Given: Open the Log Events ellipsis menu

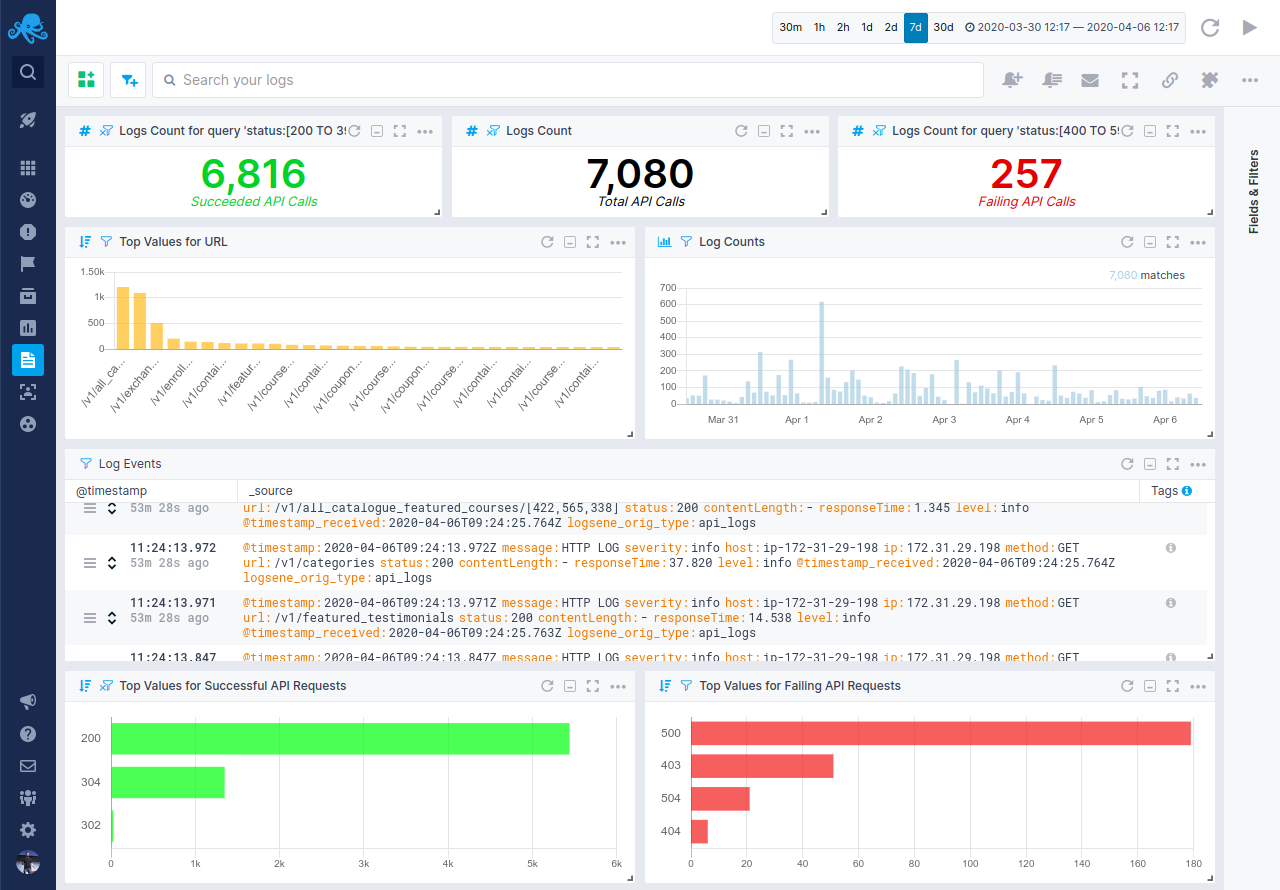Looking at the screenshot, I should 1197,463.
